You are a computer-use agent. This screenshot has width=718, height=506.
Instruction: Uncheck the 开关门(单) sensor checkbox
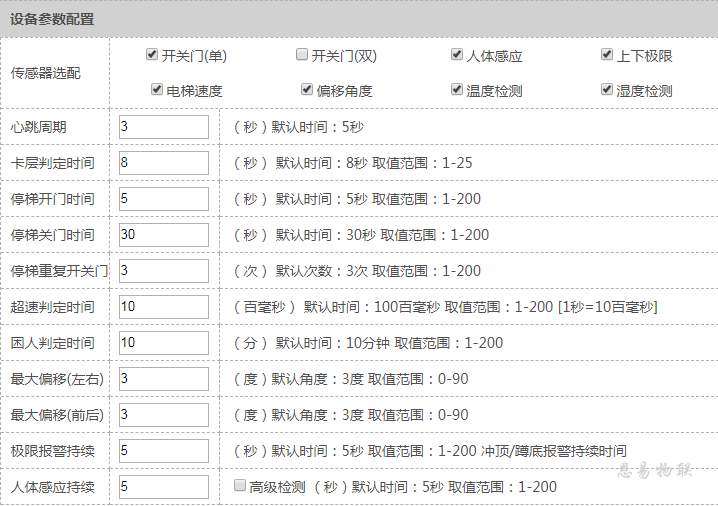pos(152,55)
